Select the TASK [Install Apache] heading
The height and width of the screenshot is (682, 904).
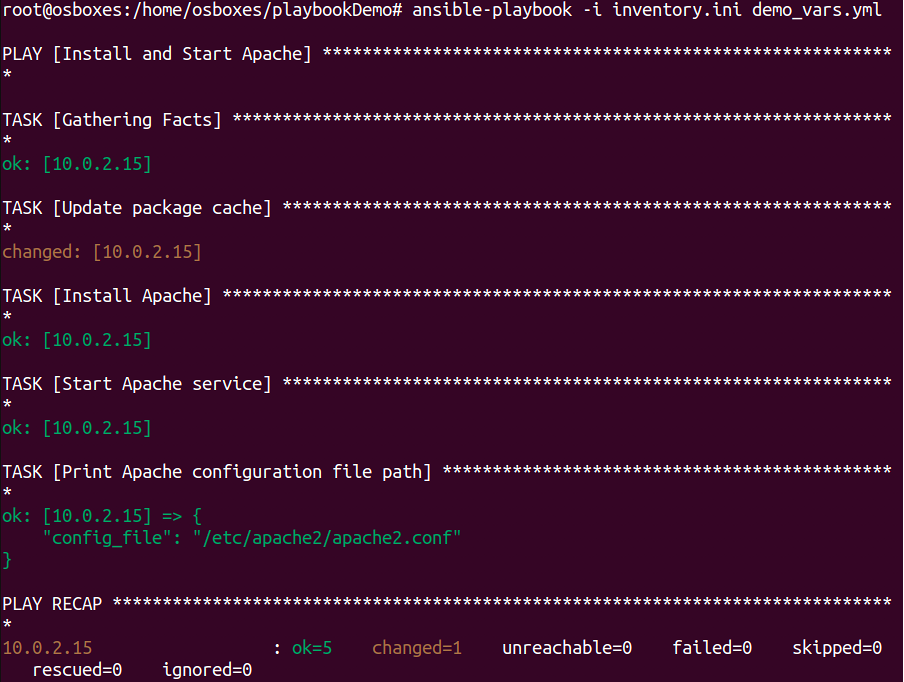(105, 295)
